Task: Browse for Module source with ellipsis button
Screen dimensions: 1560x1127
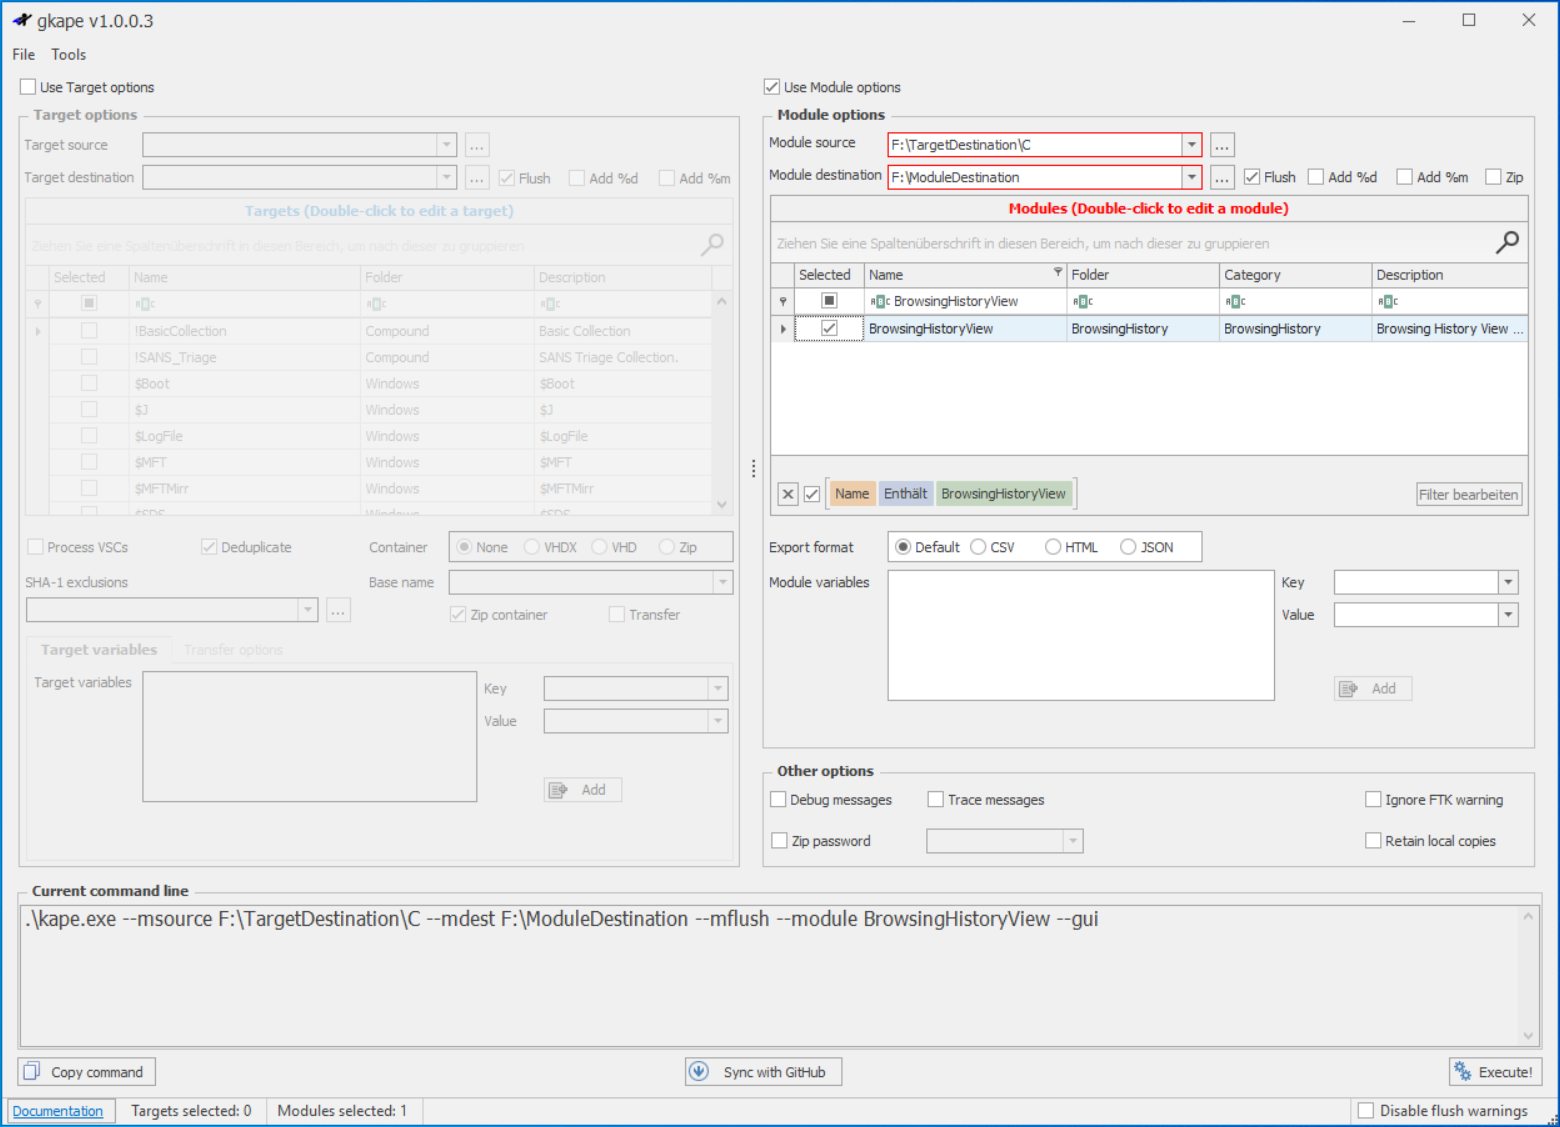Action: click(1222, 145)
